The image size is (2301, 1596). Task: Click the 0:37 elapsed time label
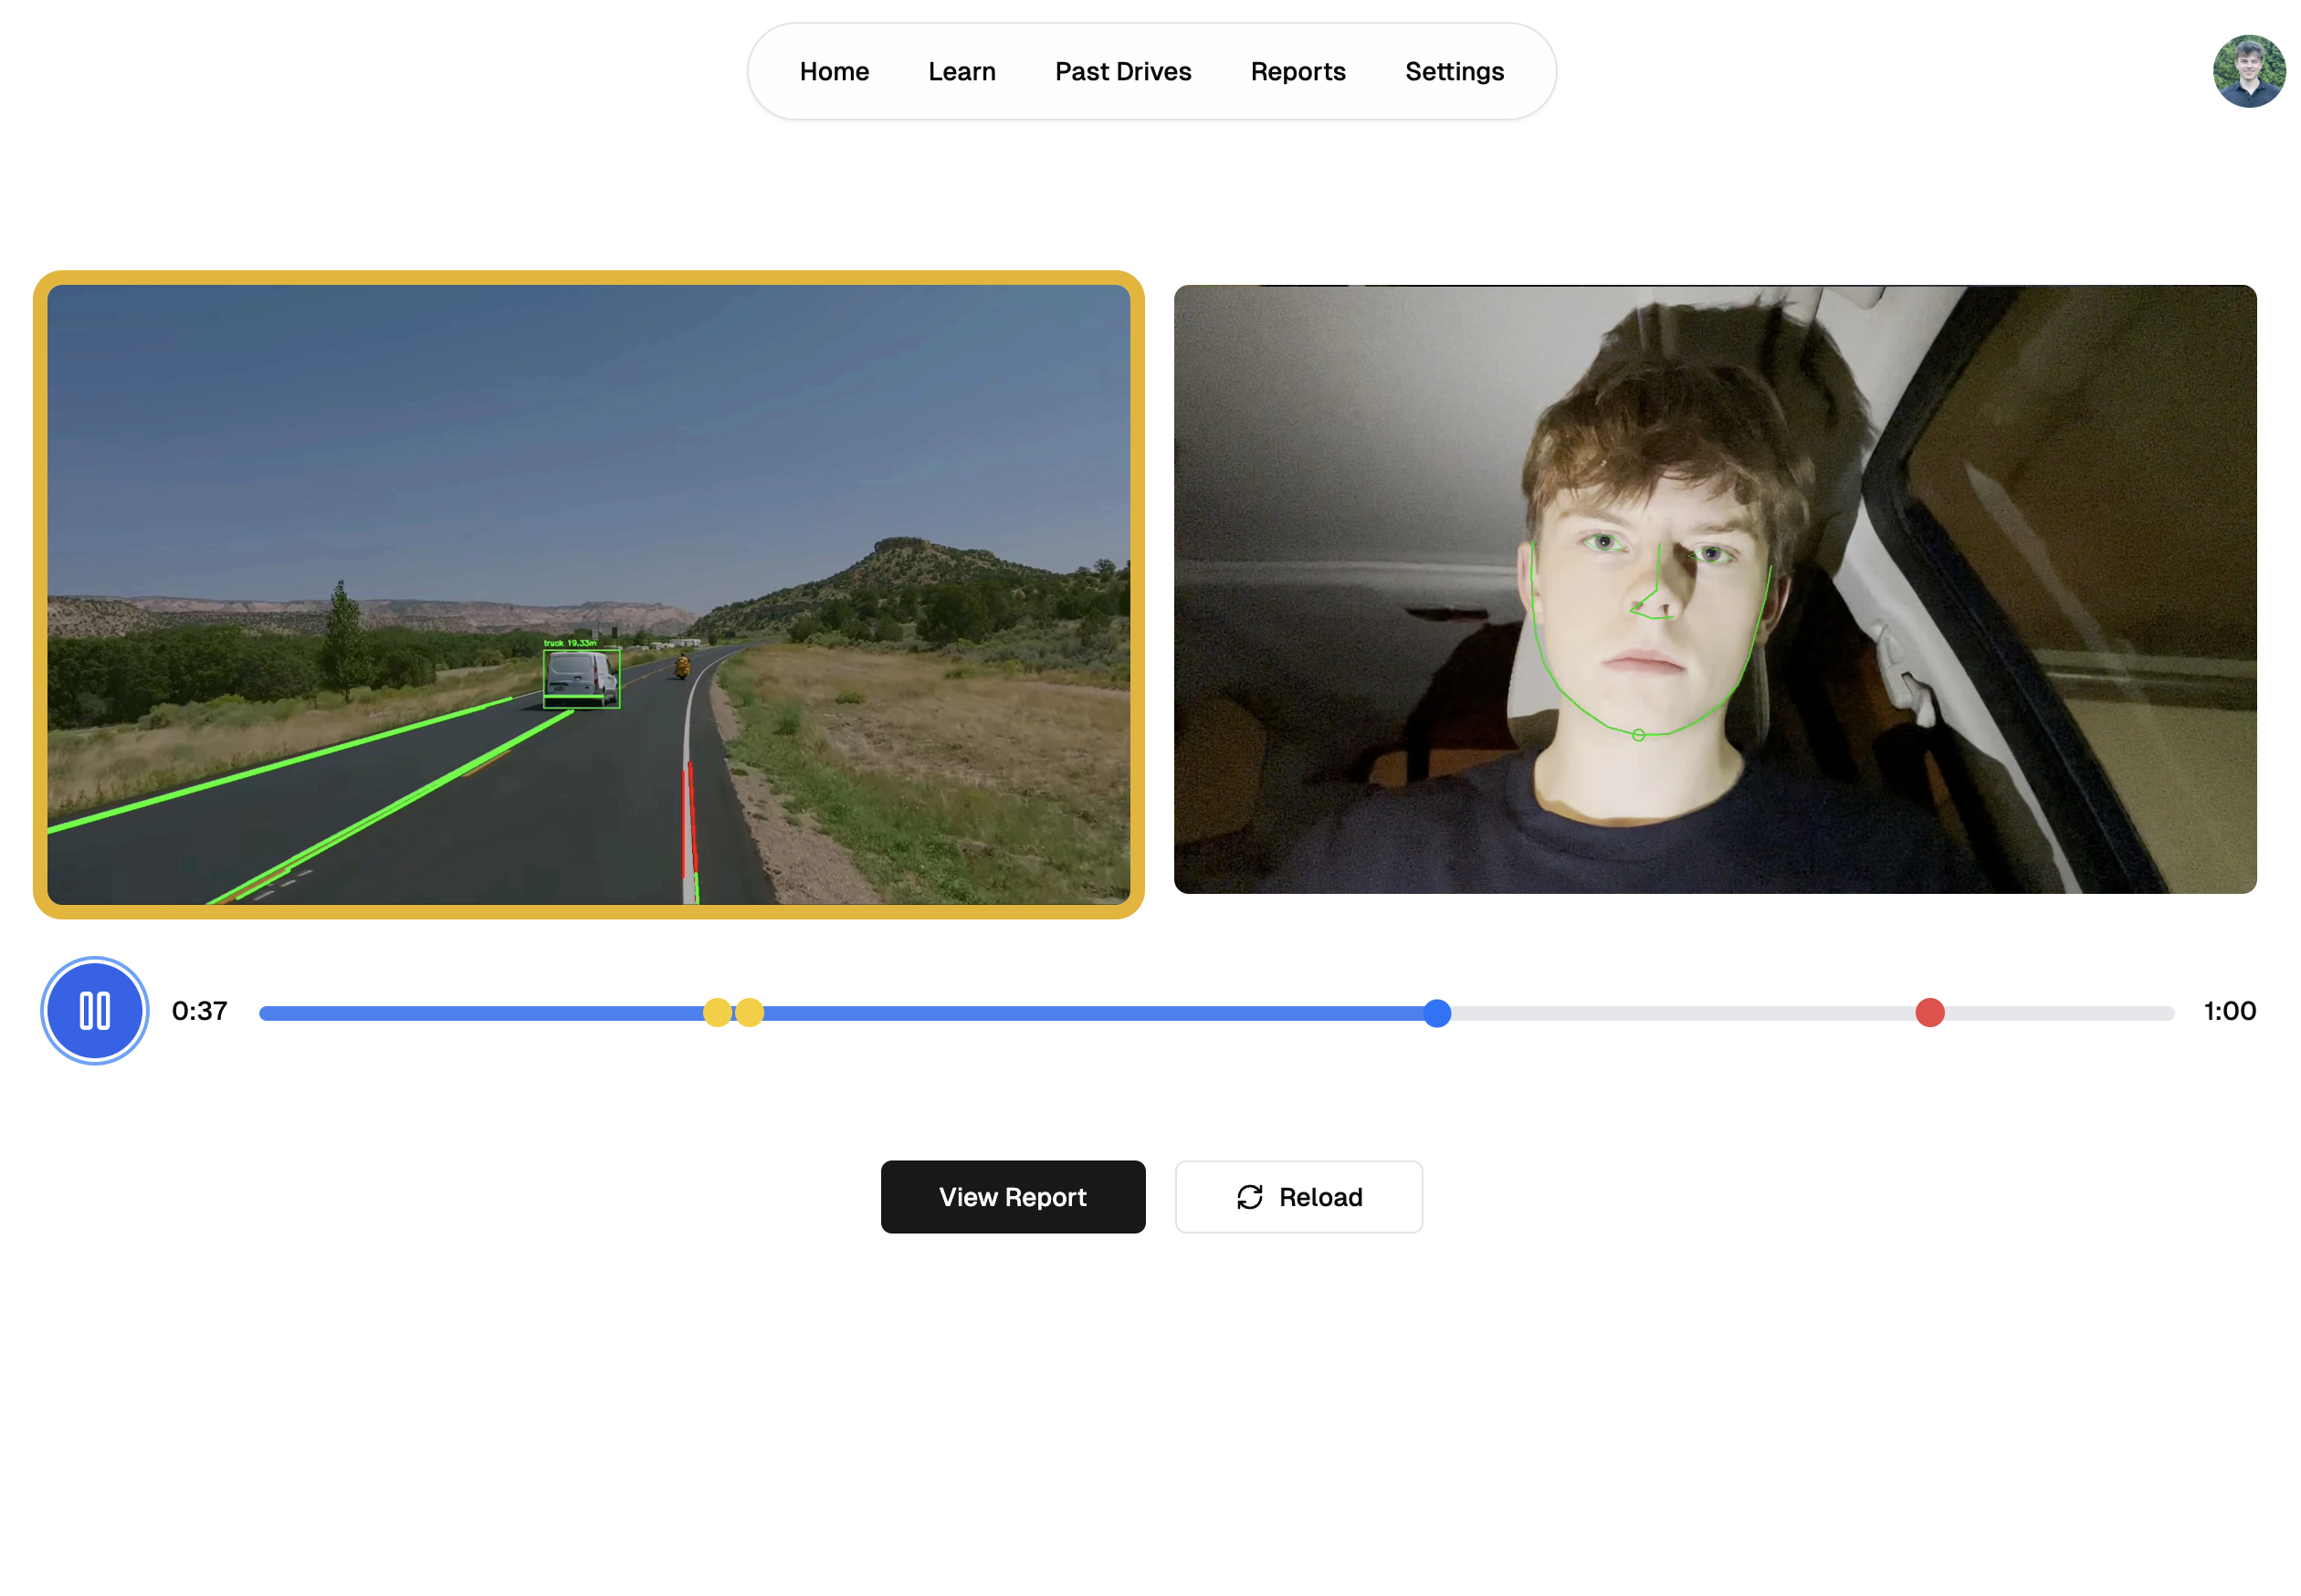click(x=199, y=1010)
